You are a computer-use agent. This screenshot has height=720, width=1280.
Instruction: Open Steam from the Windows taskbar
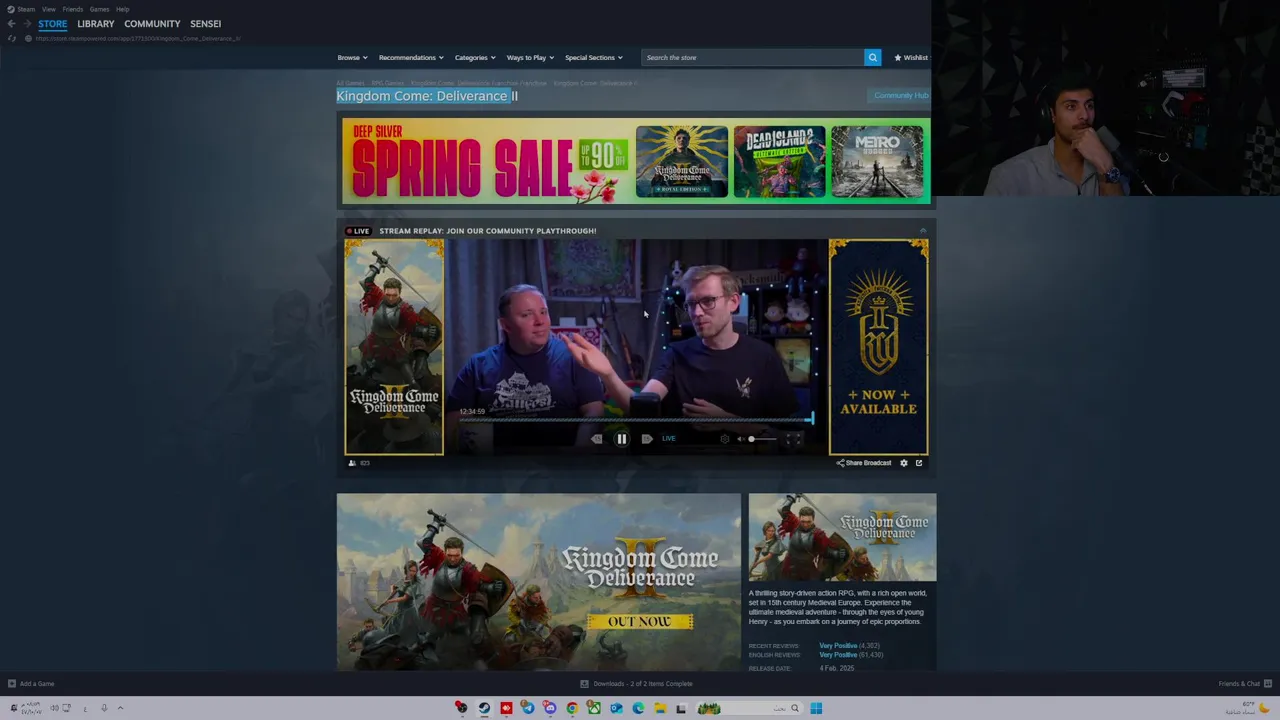pos(484,708)
